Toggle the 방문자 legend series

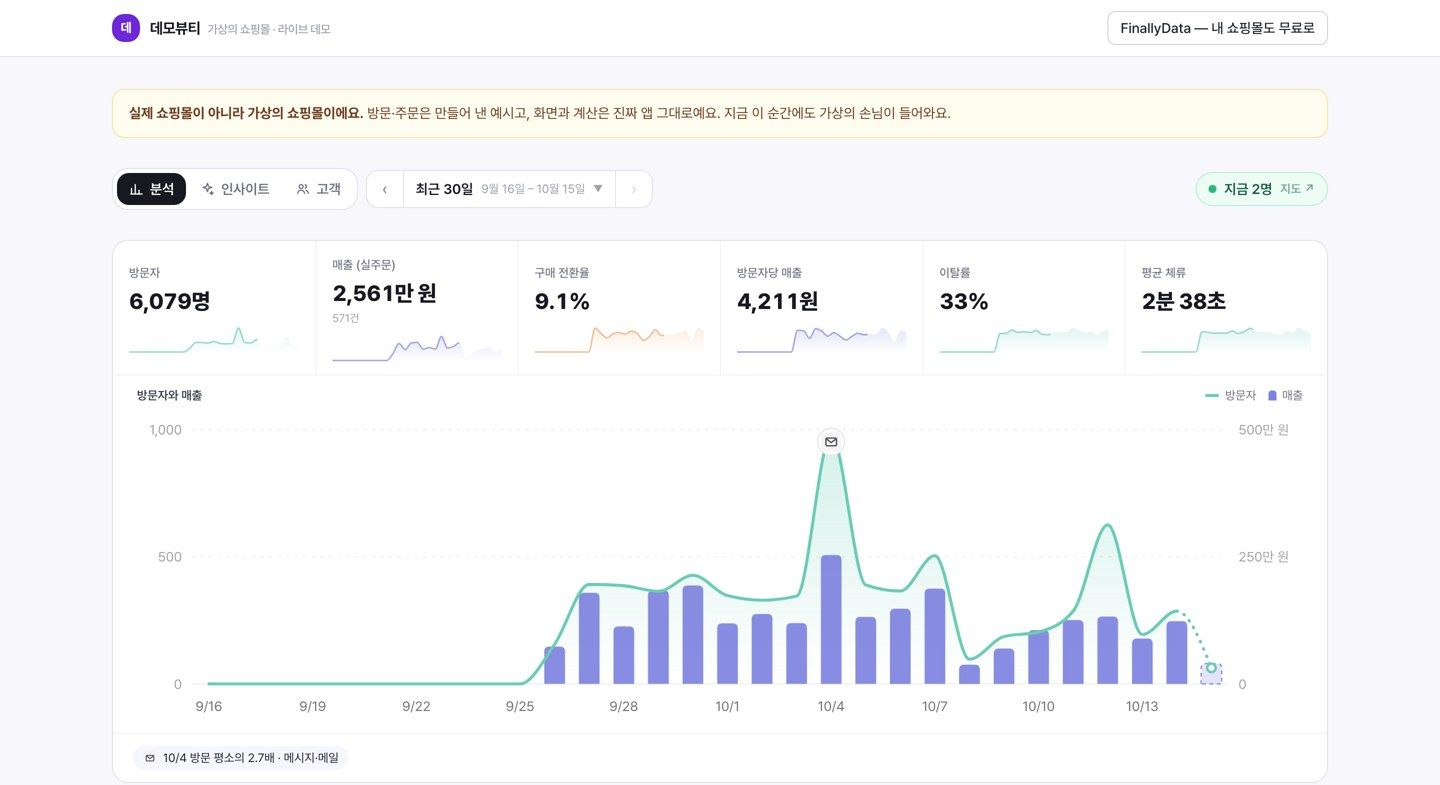[x=1230, y=396]
